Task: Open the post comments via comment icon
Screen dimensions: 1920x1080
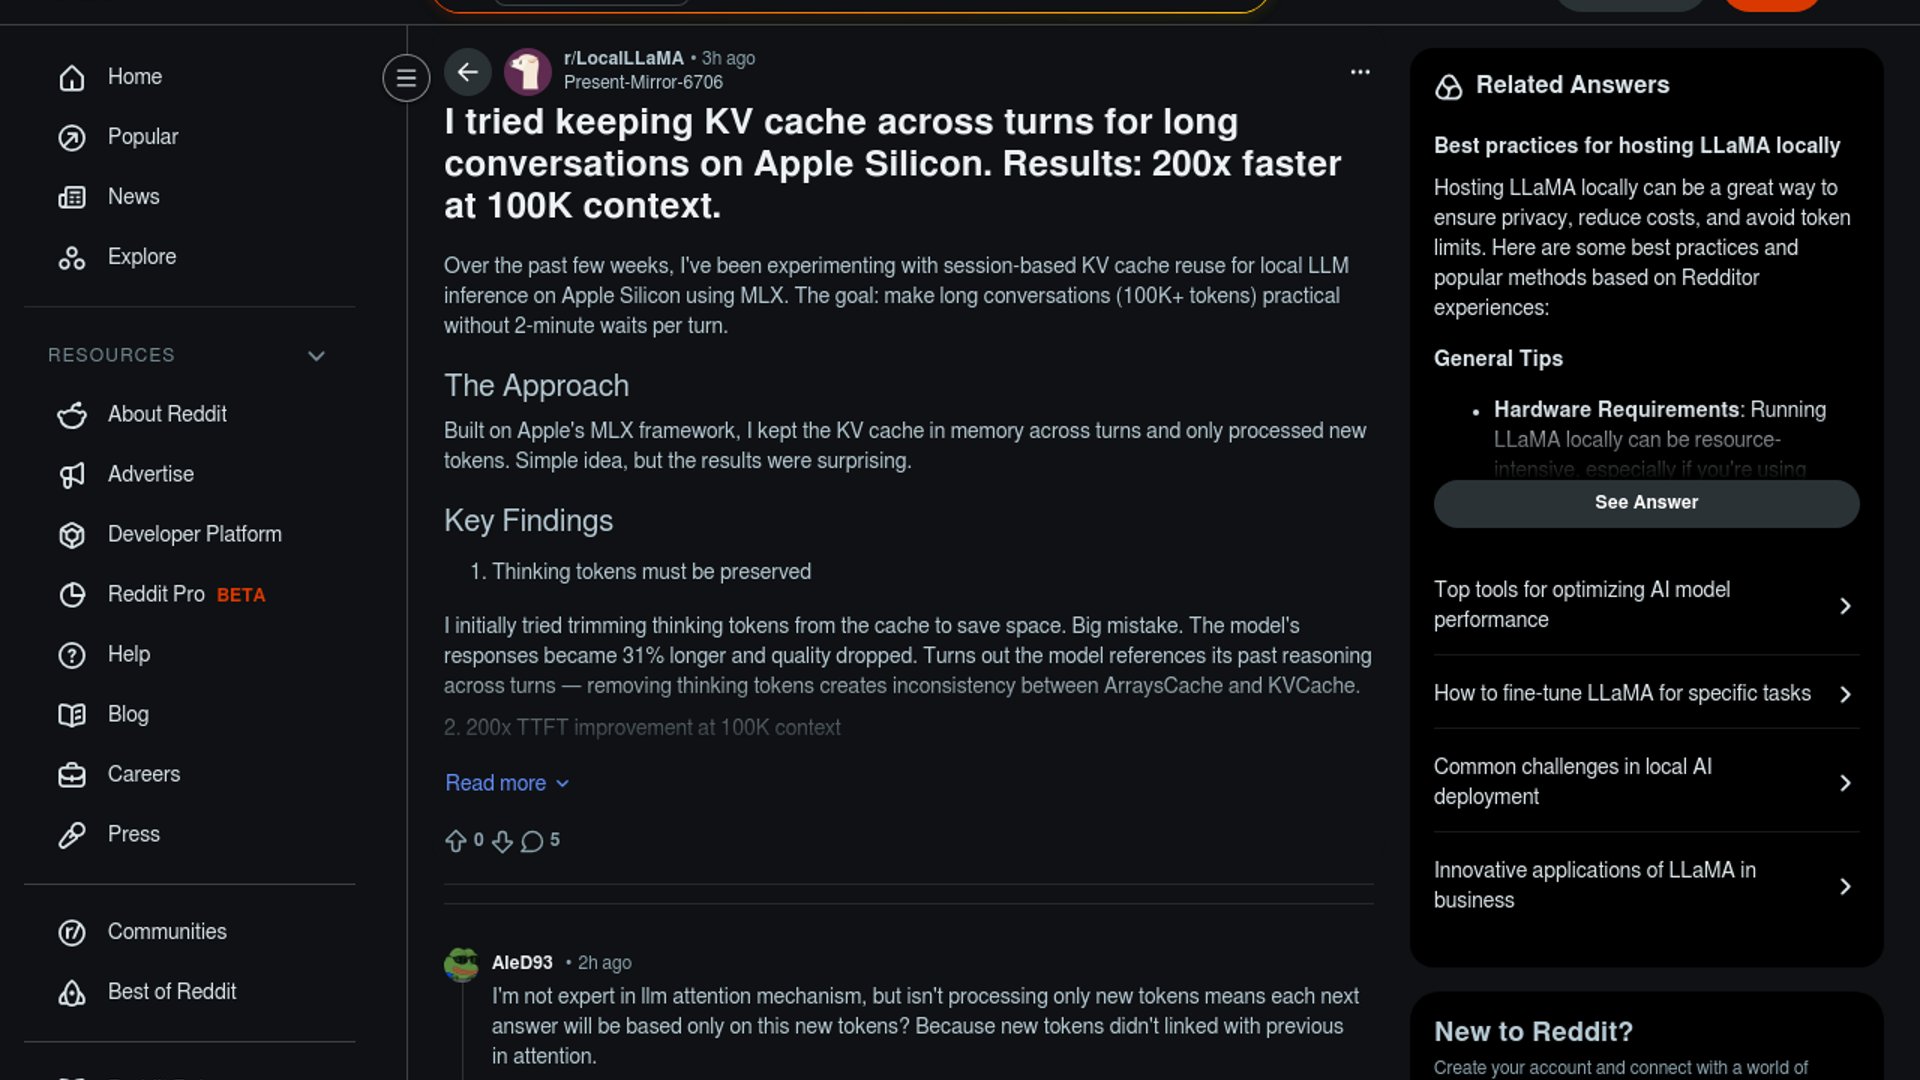Action: coord(532,841)
